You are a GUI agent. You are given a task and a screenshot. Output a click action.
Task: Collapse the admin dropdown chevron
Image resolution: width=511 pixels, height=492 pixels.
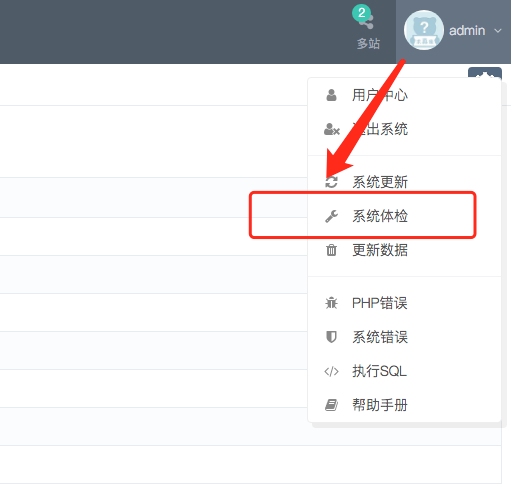coord(498,31)
